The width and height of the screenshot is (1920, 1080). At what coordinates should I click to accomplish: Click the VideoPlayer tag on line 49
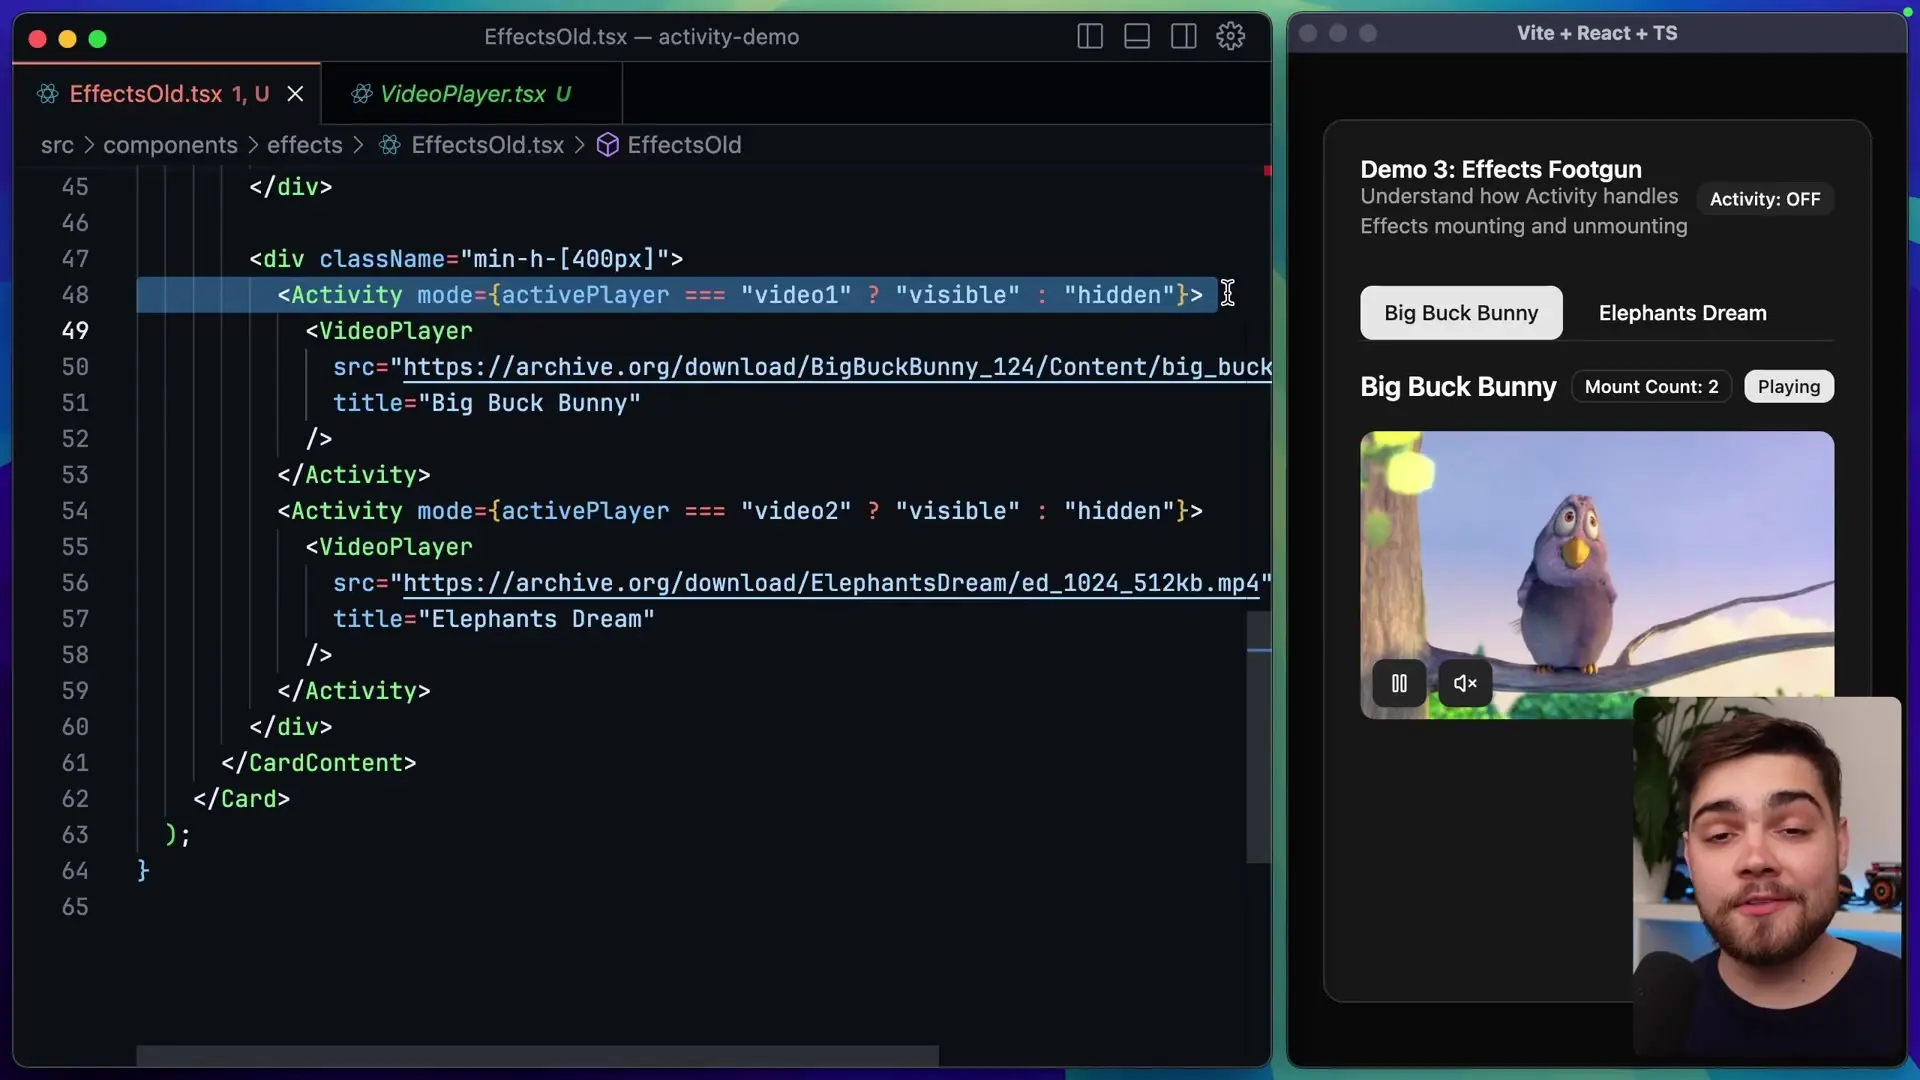point(389,331)
